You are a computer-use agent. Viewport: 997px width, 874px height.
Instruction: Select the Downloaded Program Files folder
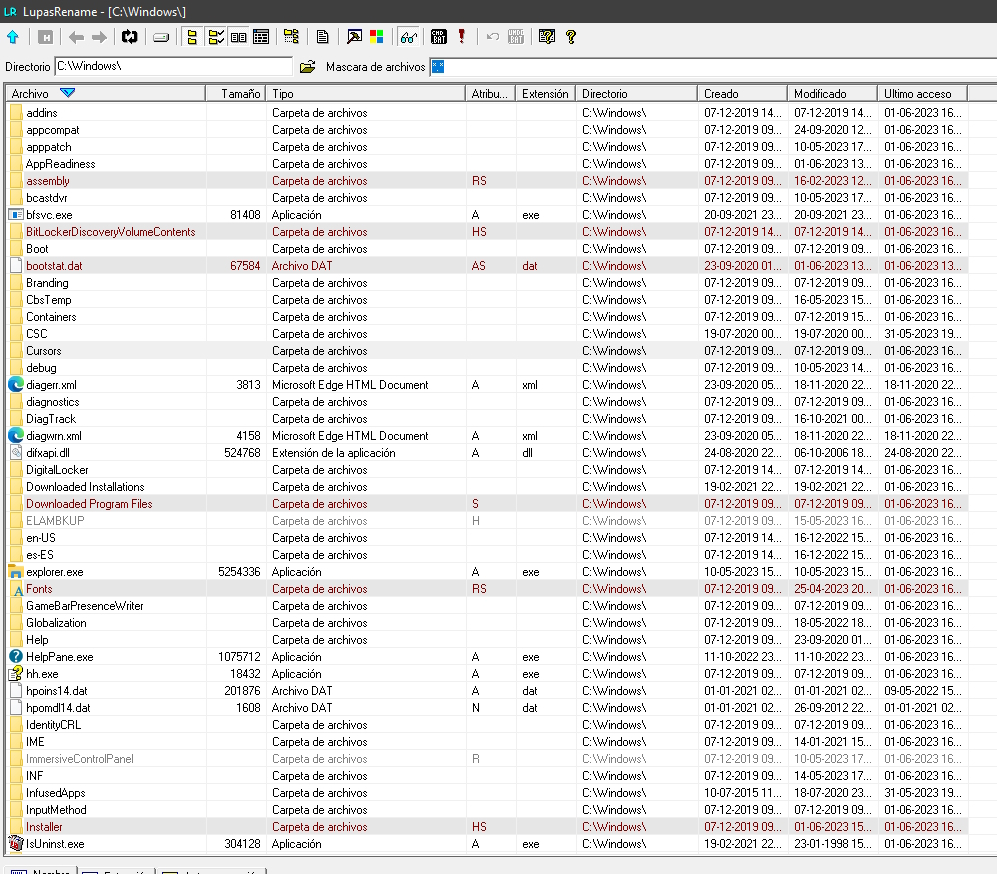[x=89, y=503]
